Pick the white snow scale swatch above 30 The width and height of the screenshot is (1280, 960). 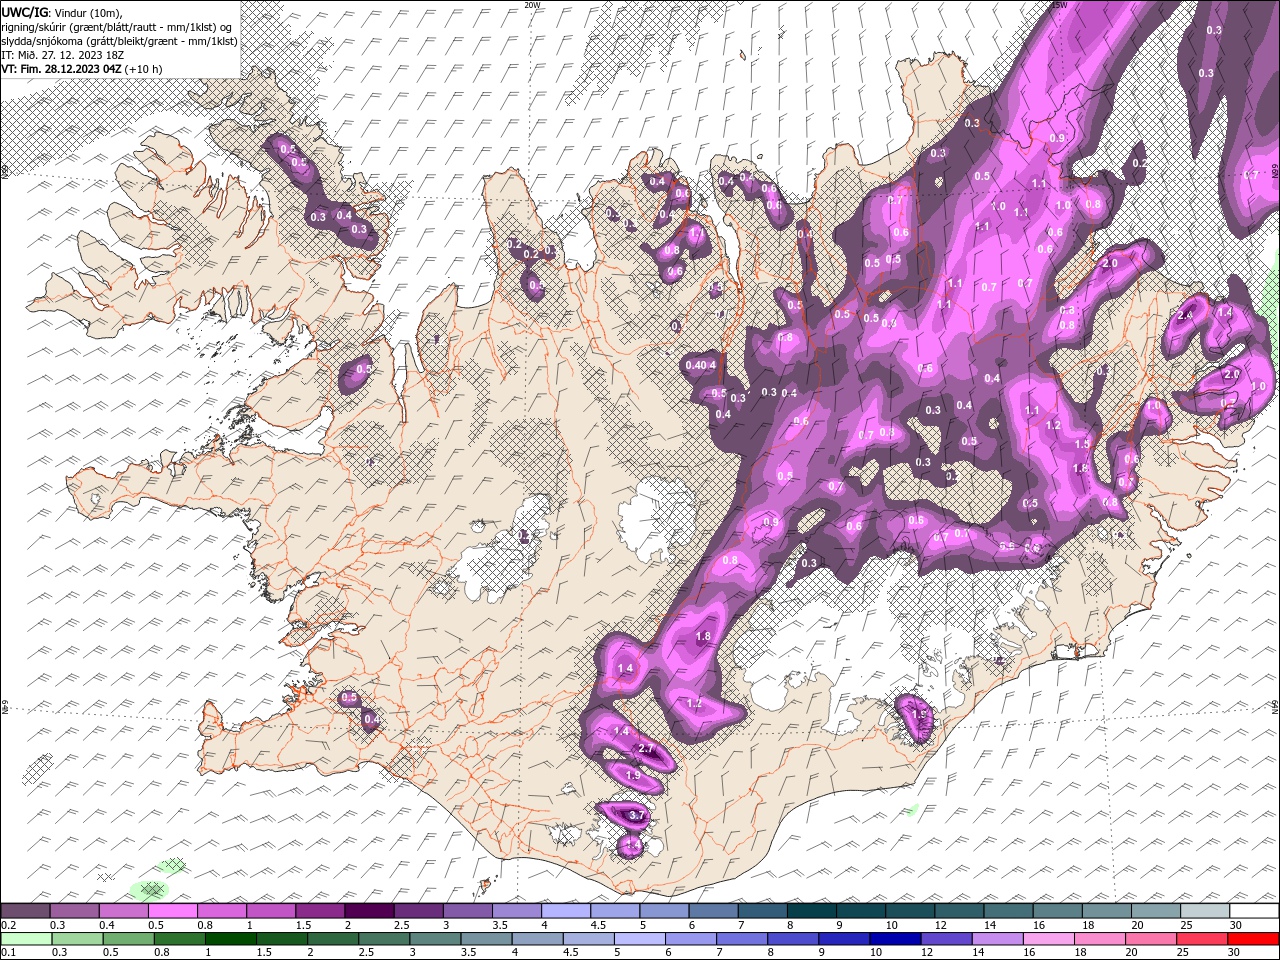pos(1254,911)
